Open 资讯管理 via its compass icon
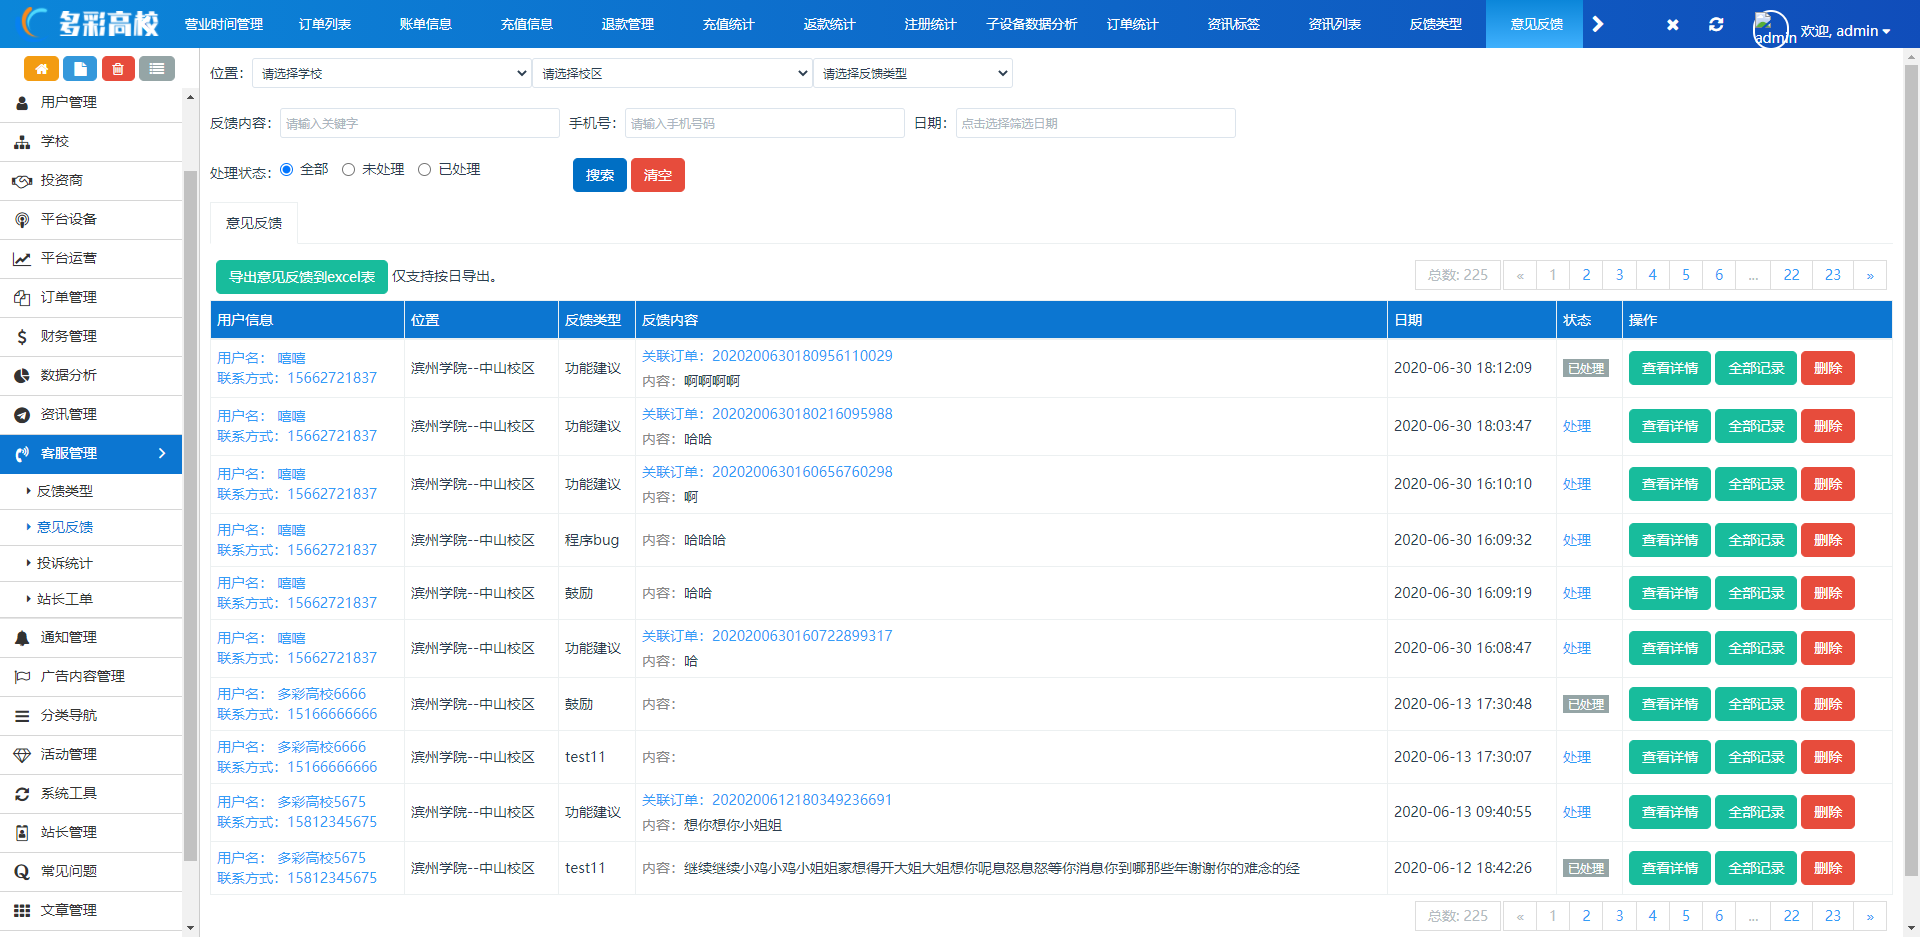 point(22,414)
